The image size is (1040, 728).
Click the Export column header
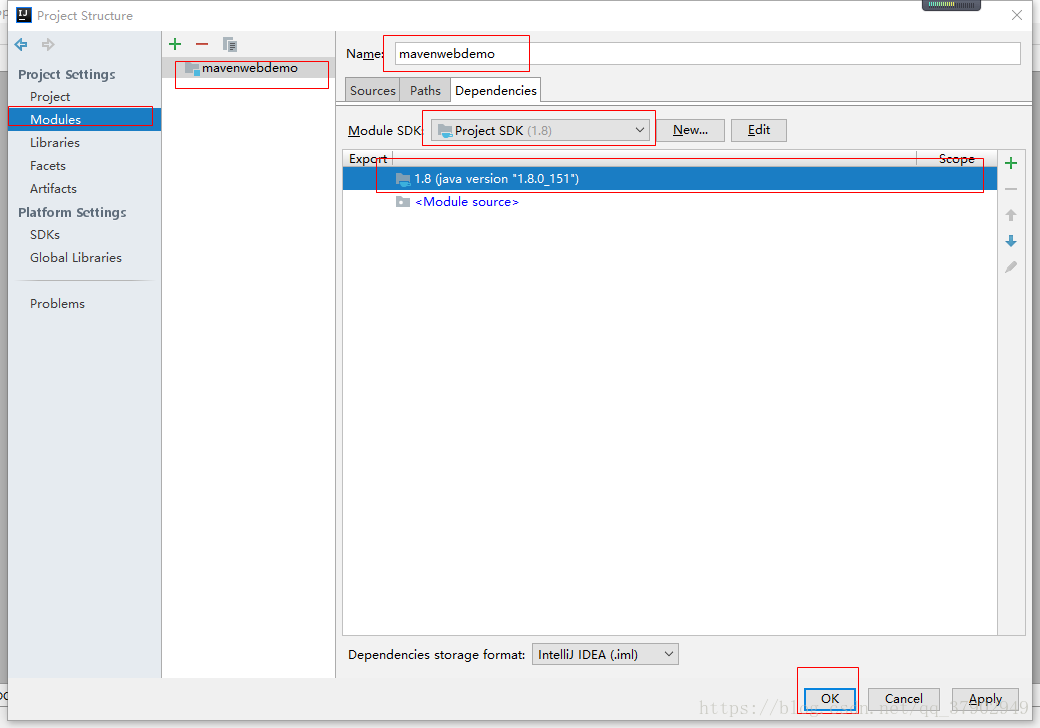click(368, 158)
